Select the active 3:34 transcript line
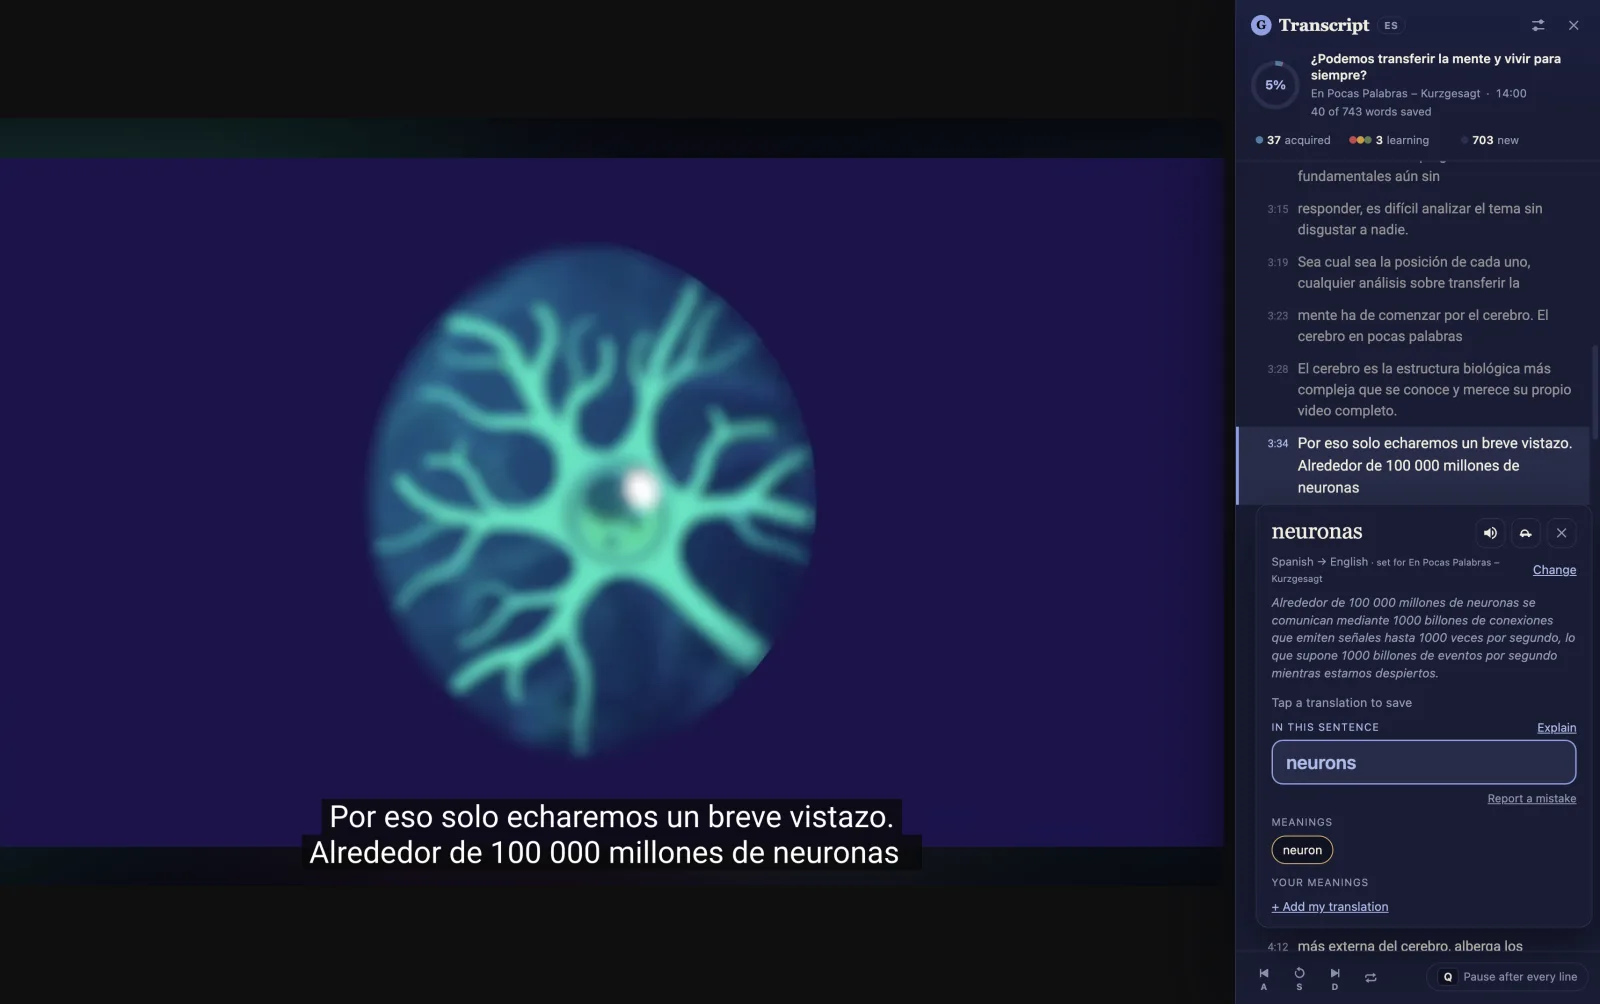 click(1412, 465)
